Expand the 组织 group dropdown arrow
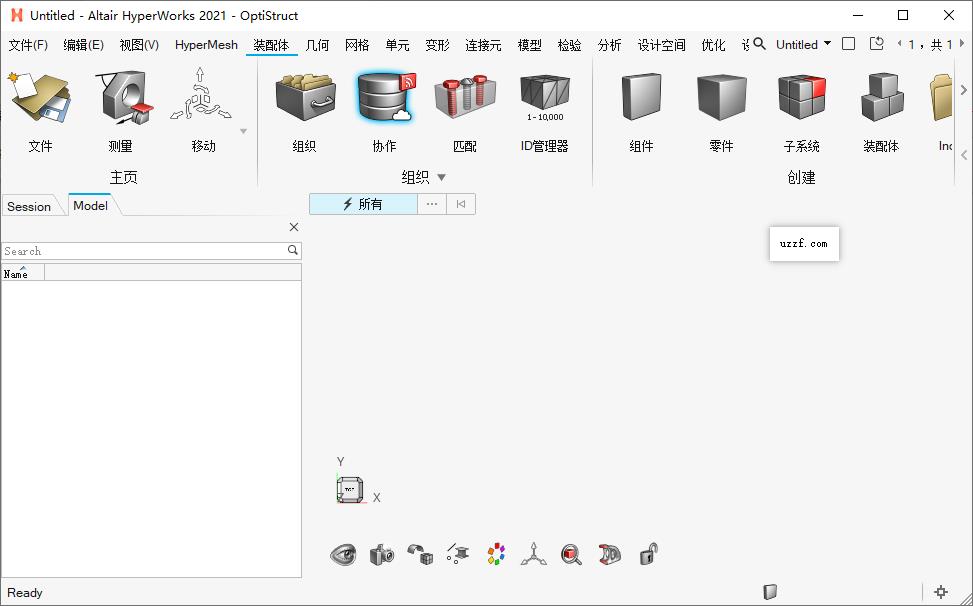Image resolution: width=973 pixels, height=606 pixels. point(441,177)
